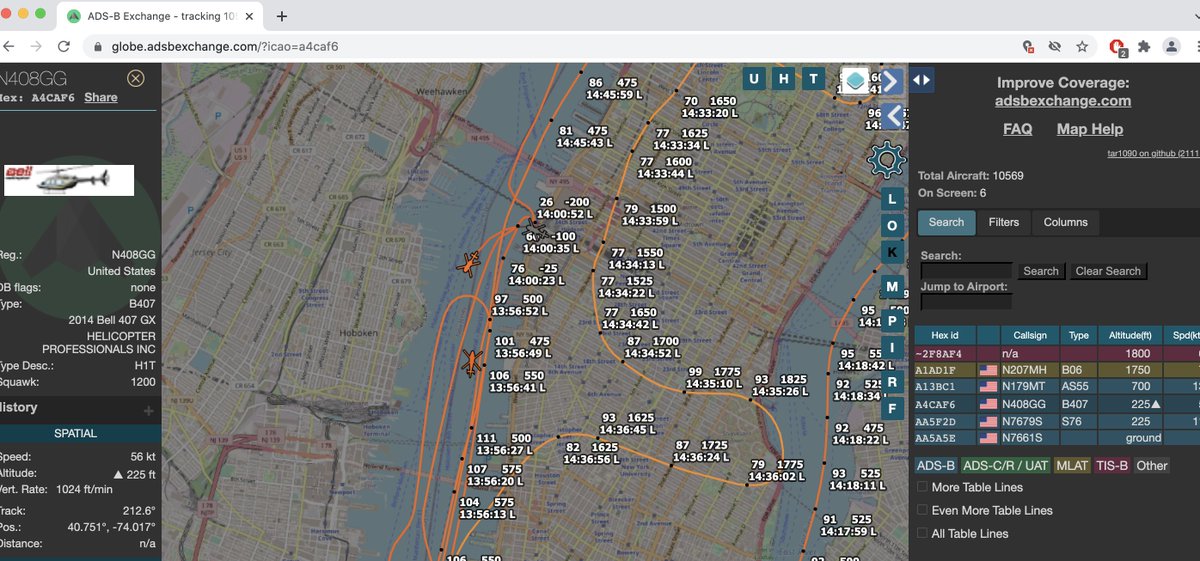The image size is (1200, 561).
Task: Click the location blocked icon in address bar
Action: pos(1027,46)
